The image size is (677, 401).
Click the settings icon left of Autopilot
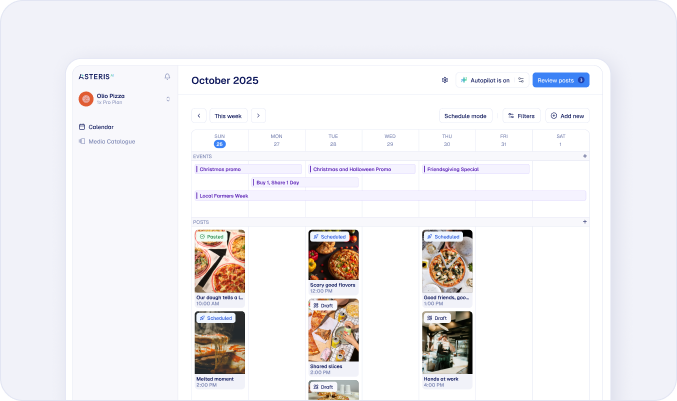(x=444, y=80)
